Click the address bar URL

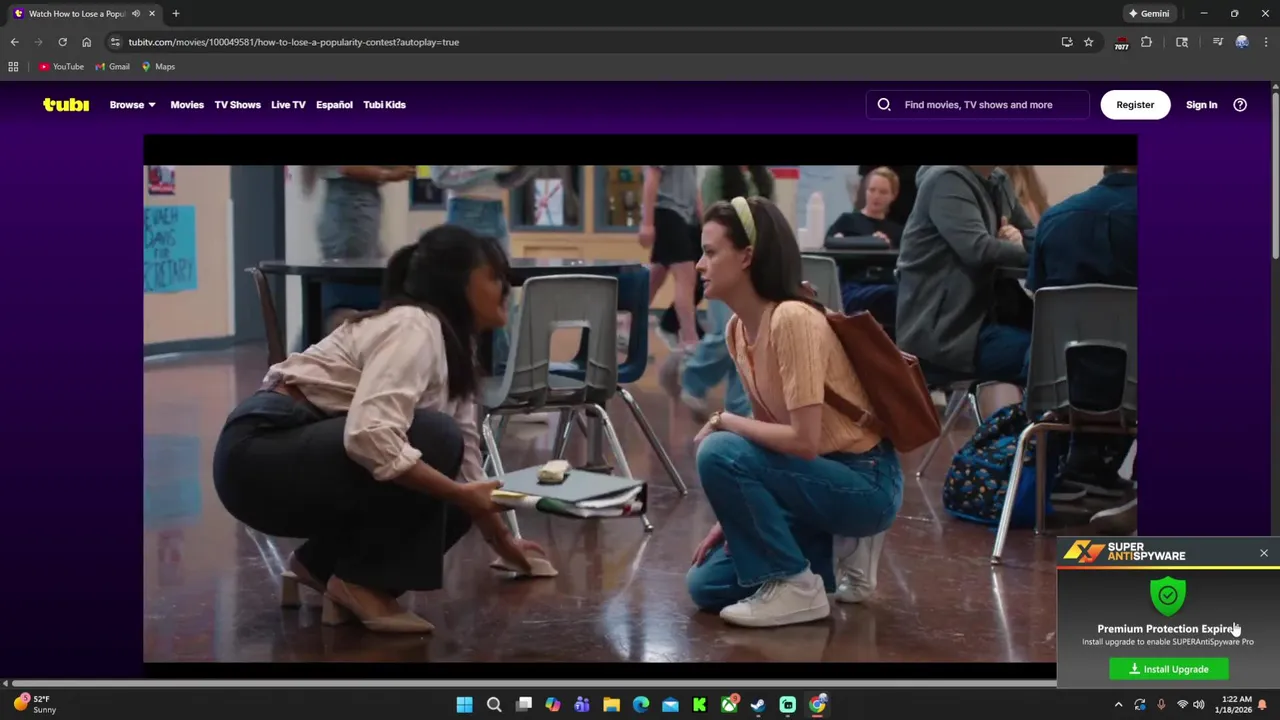[293, 42]
